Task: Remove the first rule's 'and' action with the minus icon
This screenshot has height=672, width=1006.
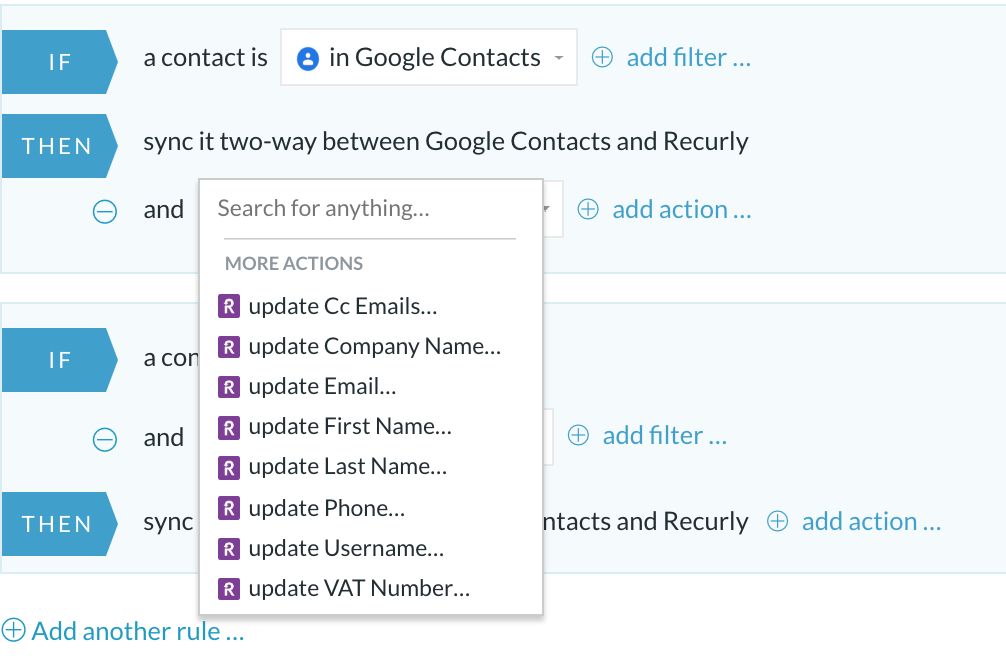Action: (x=105, y=211)
